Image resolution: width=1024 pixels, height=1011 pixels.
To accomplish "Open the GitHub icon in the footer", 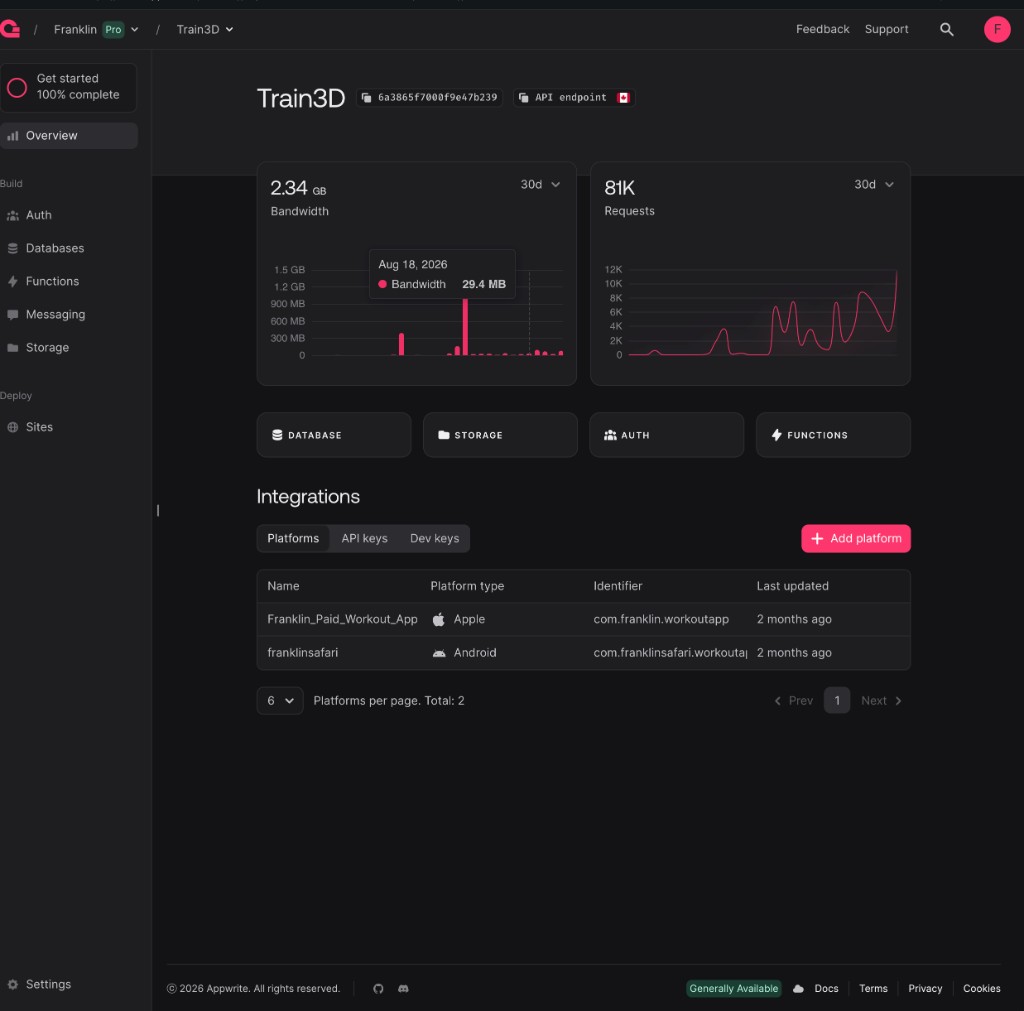I will click(378, 988).
